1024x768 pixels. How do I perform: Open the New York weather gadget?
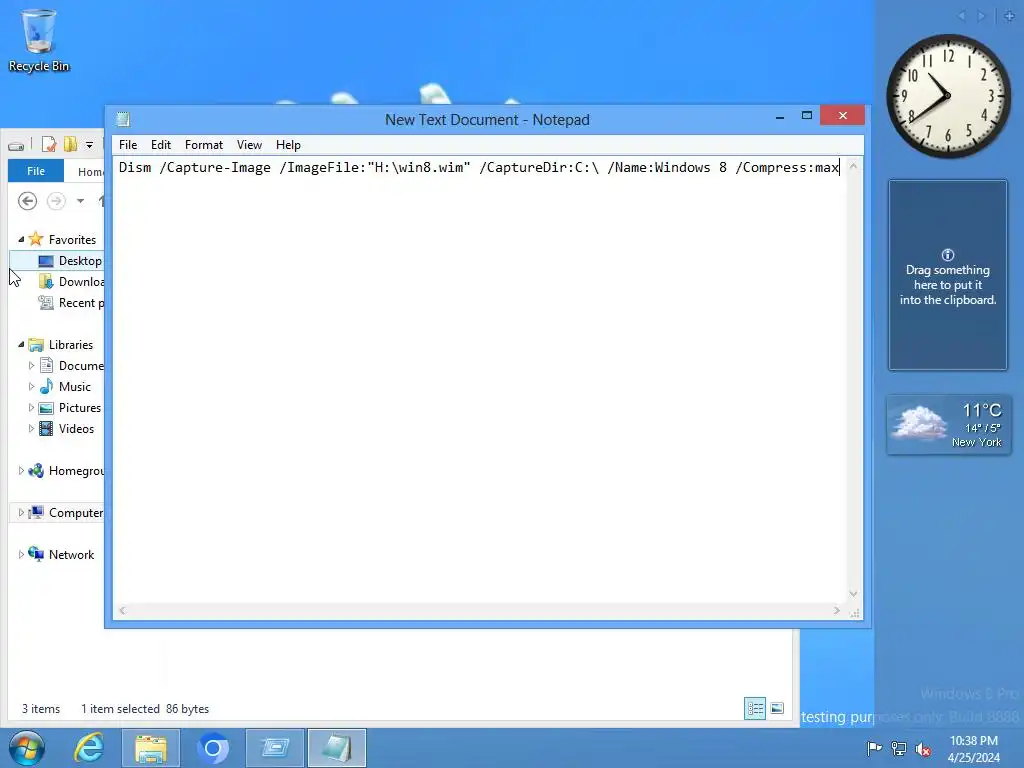coord(949,424)
